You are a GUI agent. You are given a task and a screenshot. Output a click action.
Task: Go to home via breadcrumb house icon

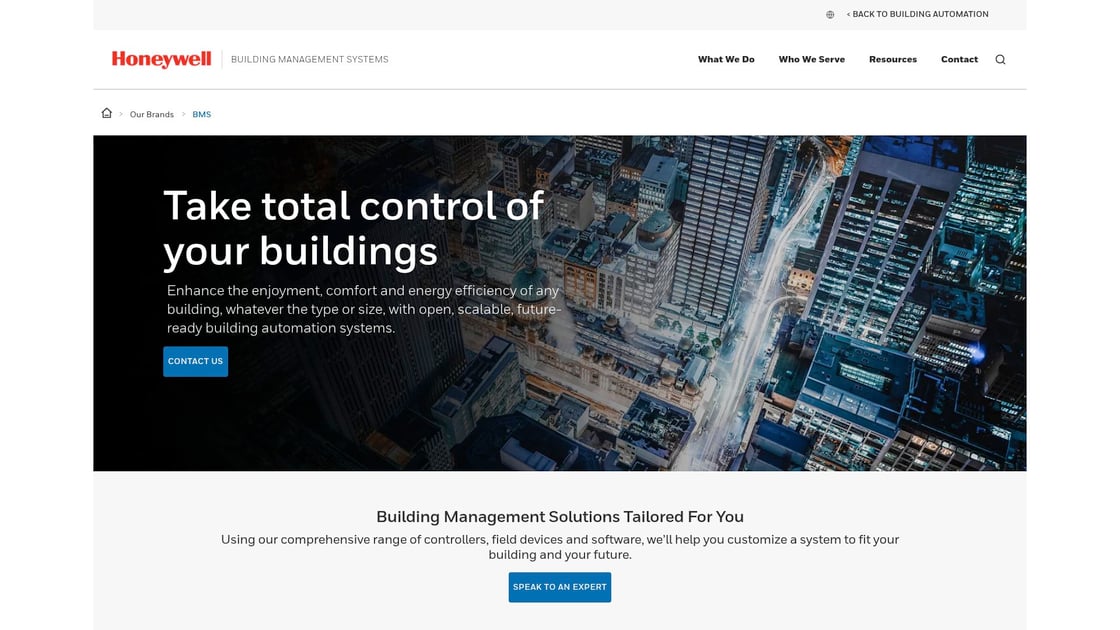106,113
